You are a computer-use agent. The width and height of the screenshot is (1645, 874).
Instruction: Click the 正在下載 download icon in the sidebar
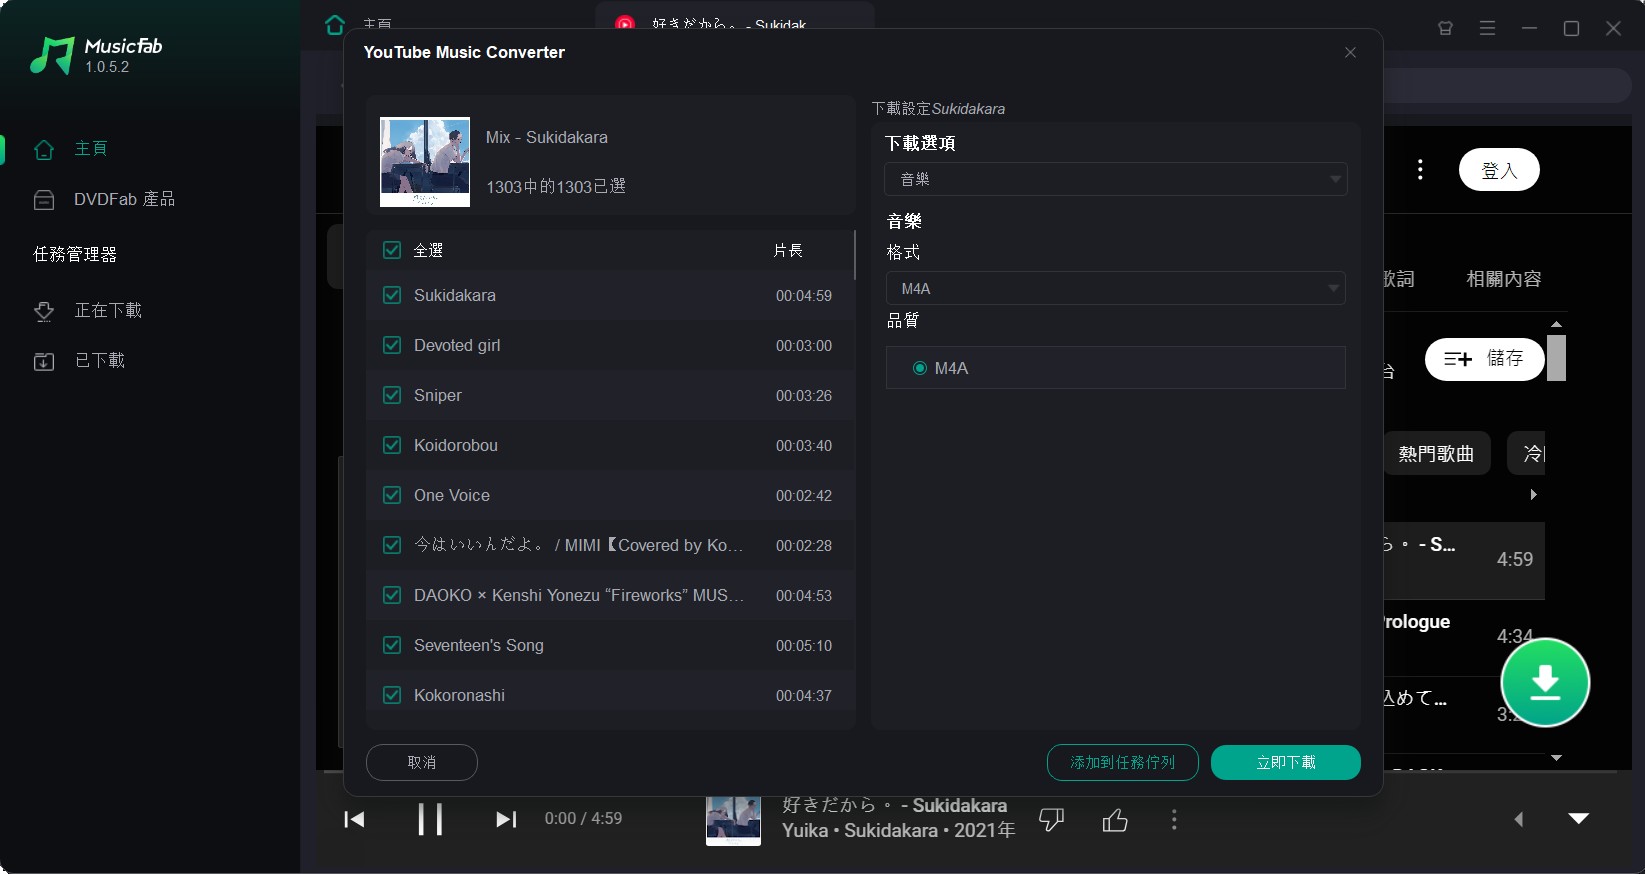pos(44,311)
